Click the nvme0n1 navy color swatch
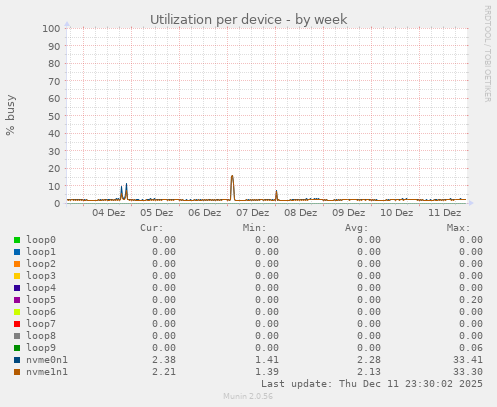The image size is (497, 407). click(17, 360)
